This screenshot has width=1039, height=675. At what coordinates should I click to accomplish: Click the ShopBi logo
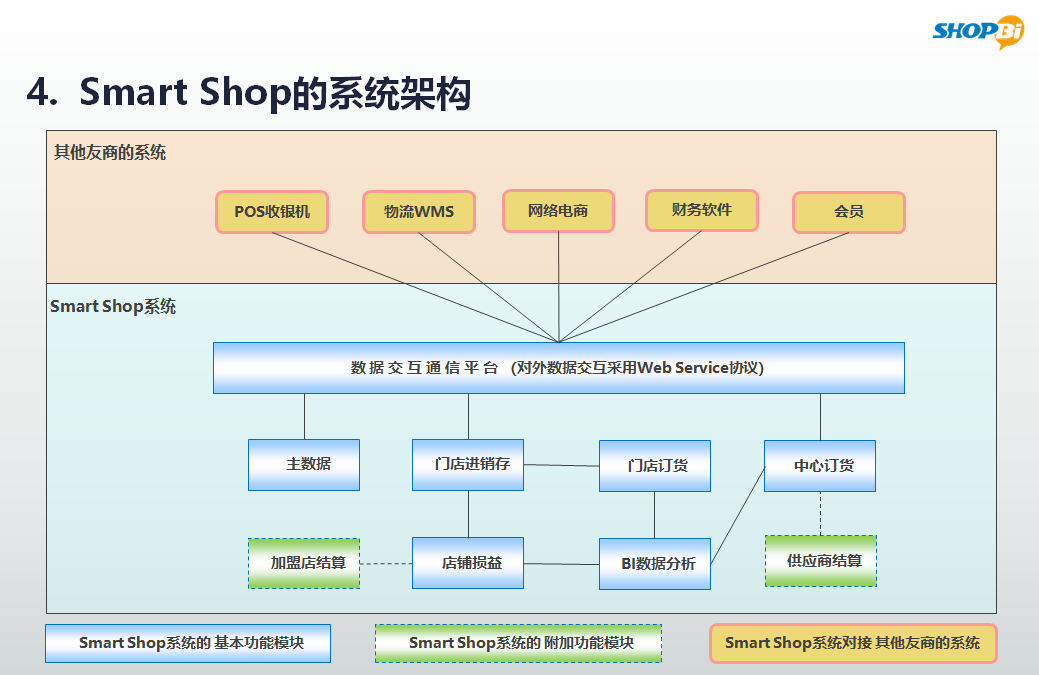click(978, 32)
